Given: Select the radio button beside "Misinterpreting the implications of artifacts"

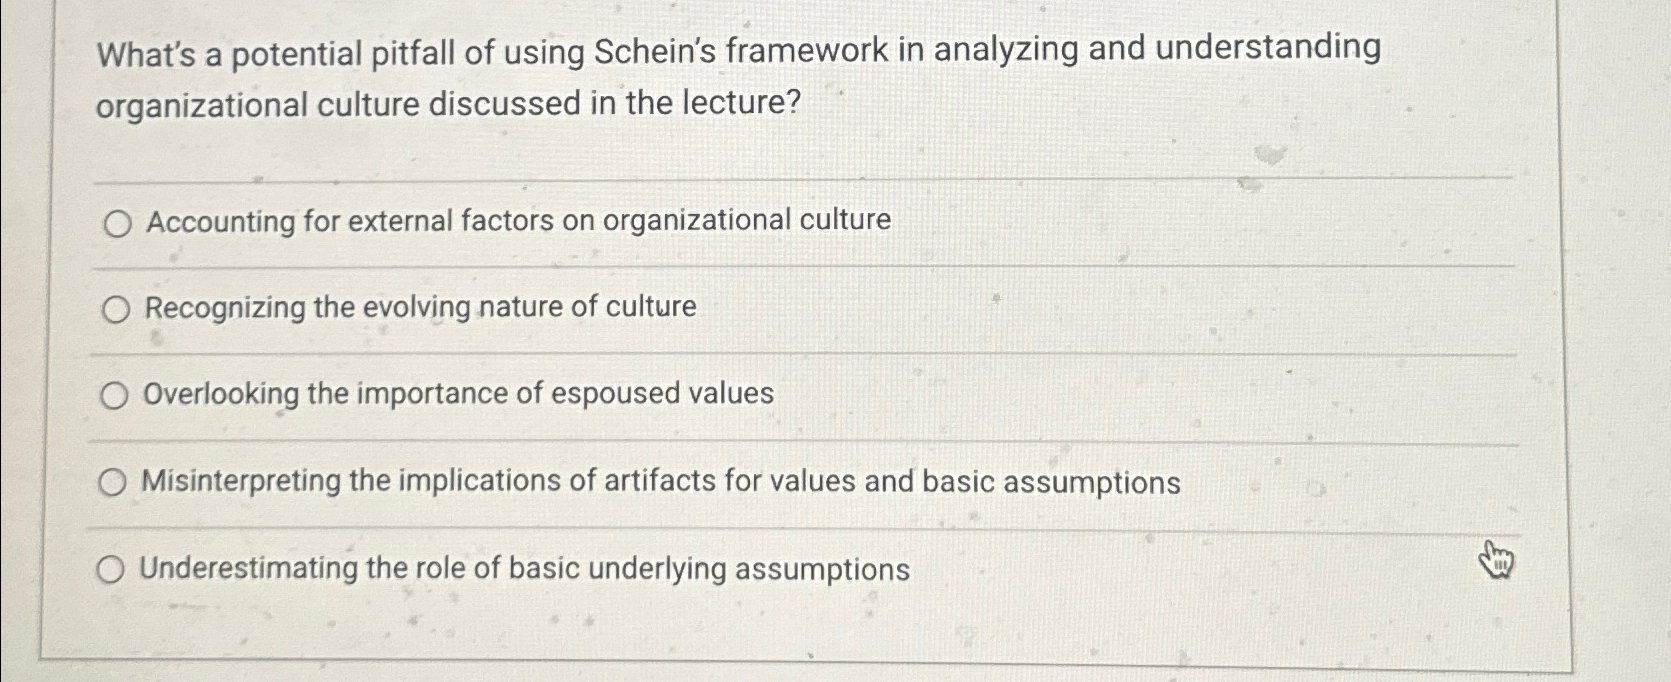Looking at the screenshot, I should (x=115, y=481).
